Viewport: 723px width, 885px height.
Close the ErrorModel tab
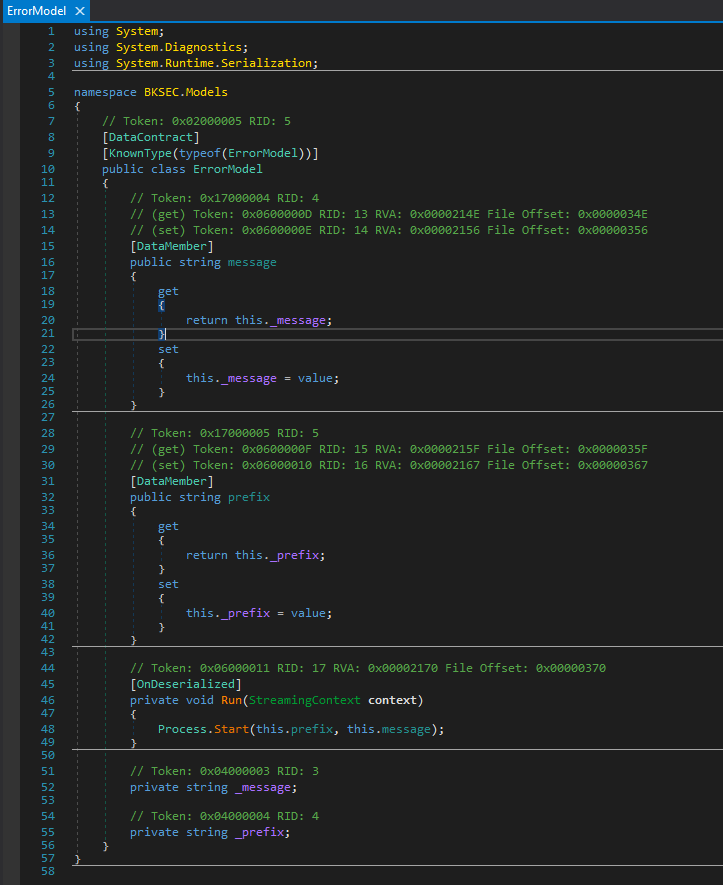click(x=79, y=11)
